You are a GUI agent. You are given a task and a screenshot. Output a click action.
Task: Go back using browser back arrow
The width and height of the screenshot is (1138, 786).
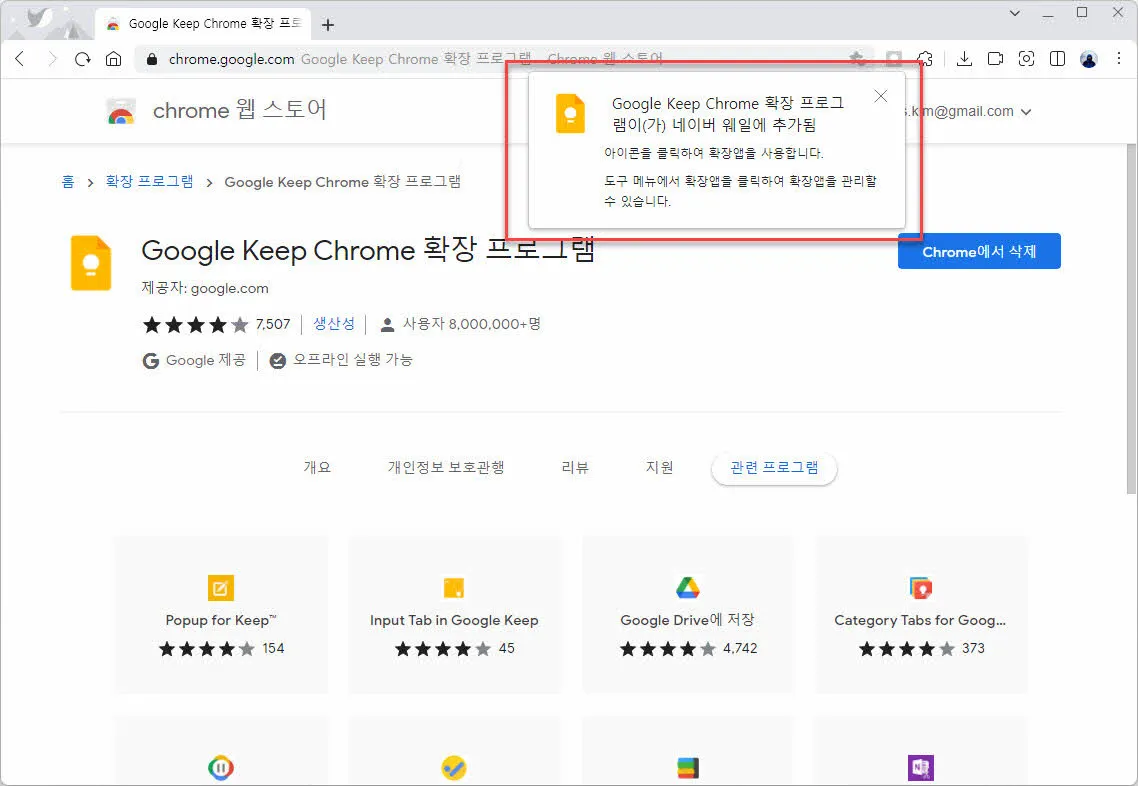pos(20,59)
